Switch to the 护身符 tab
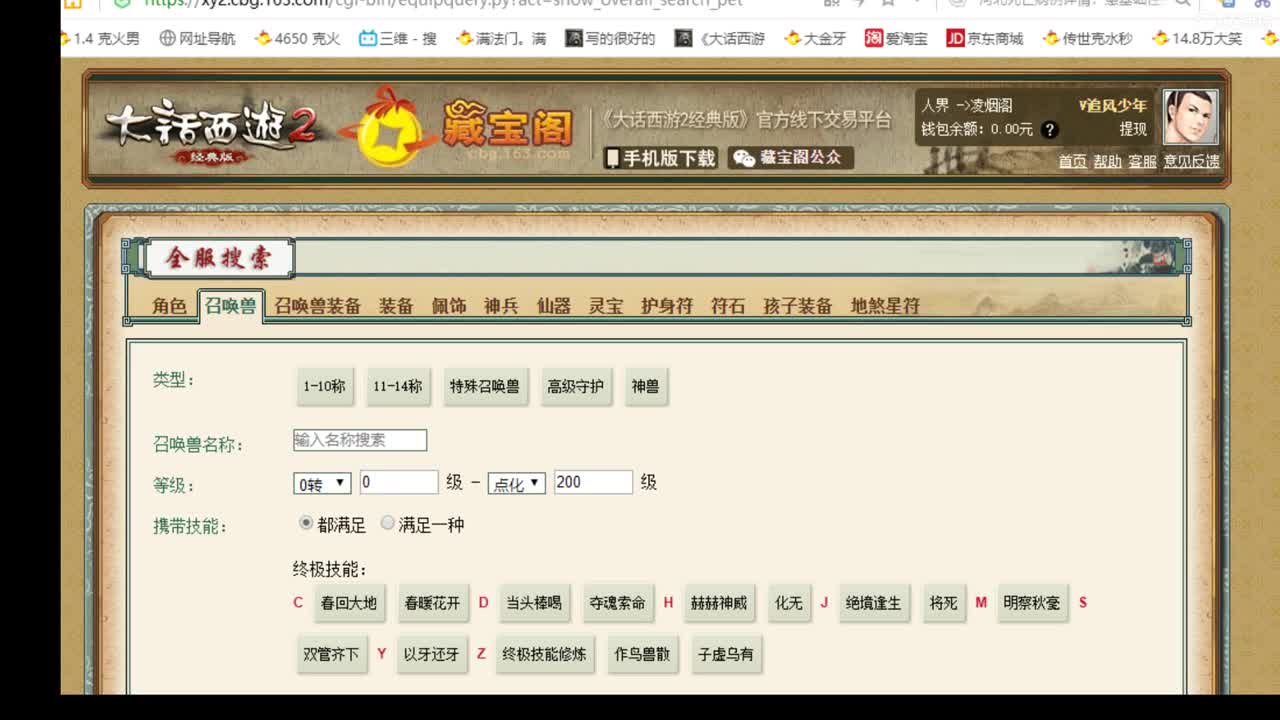Screen dimensions: 1280x720 [667, 306]
